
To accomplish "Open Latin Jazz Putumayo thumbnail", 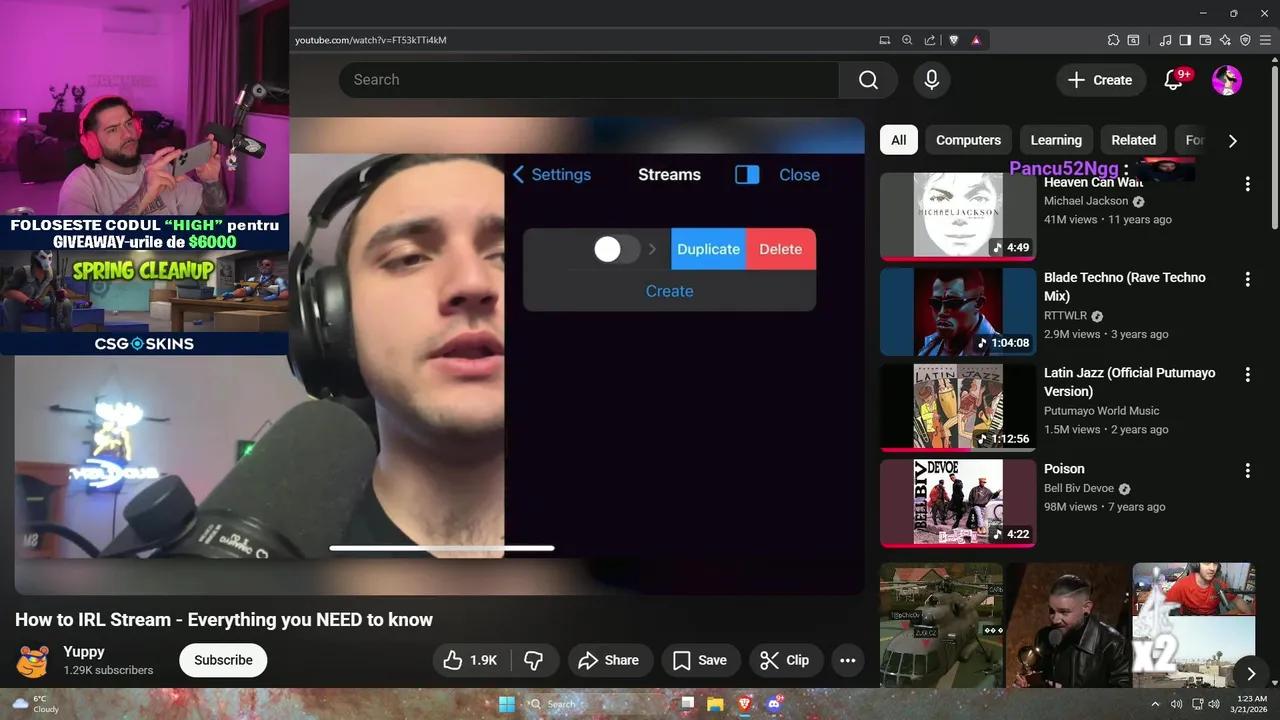I will pos(958,407).
